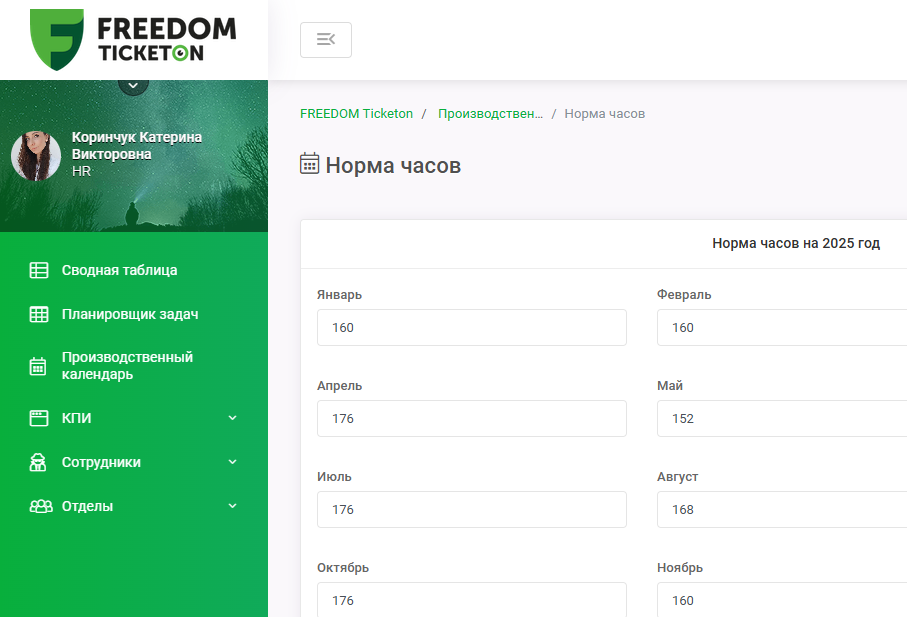Expand the Отделы menu section

pyautogui.click(x=232, y=506)
